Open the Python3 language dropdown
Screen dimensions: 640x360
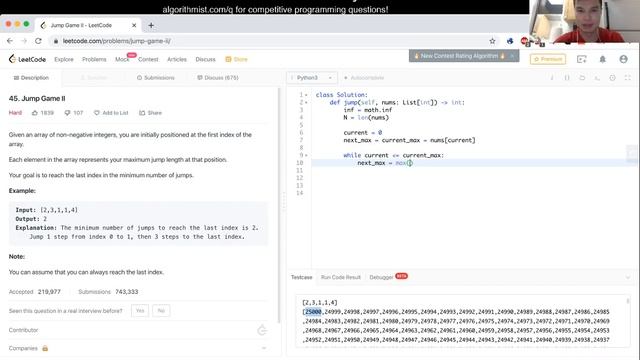312,78
